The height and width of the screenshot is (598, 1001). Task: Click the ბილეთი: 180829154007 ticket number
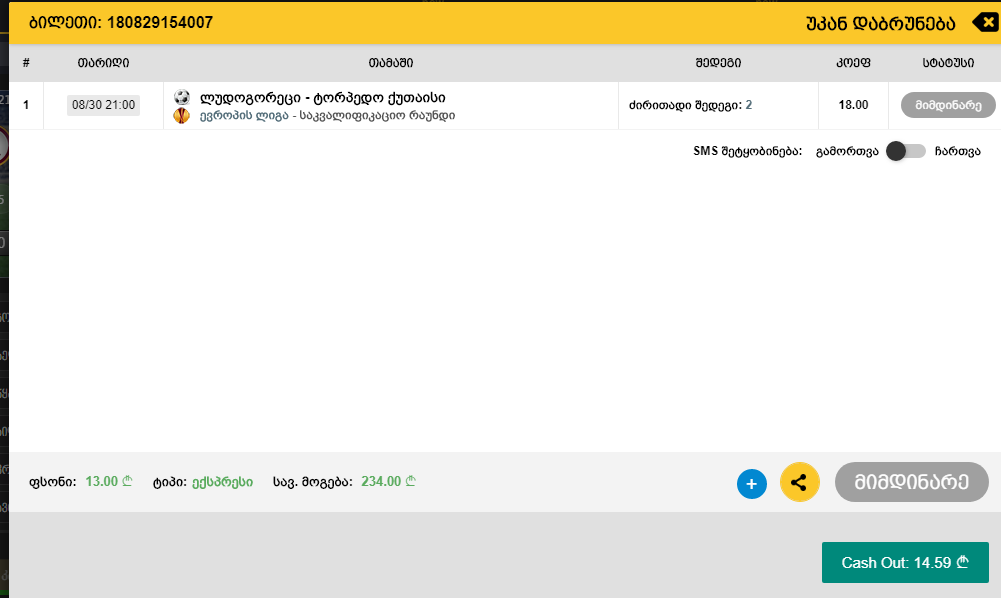point(121,23)
